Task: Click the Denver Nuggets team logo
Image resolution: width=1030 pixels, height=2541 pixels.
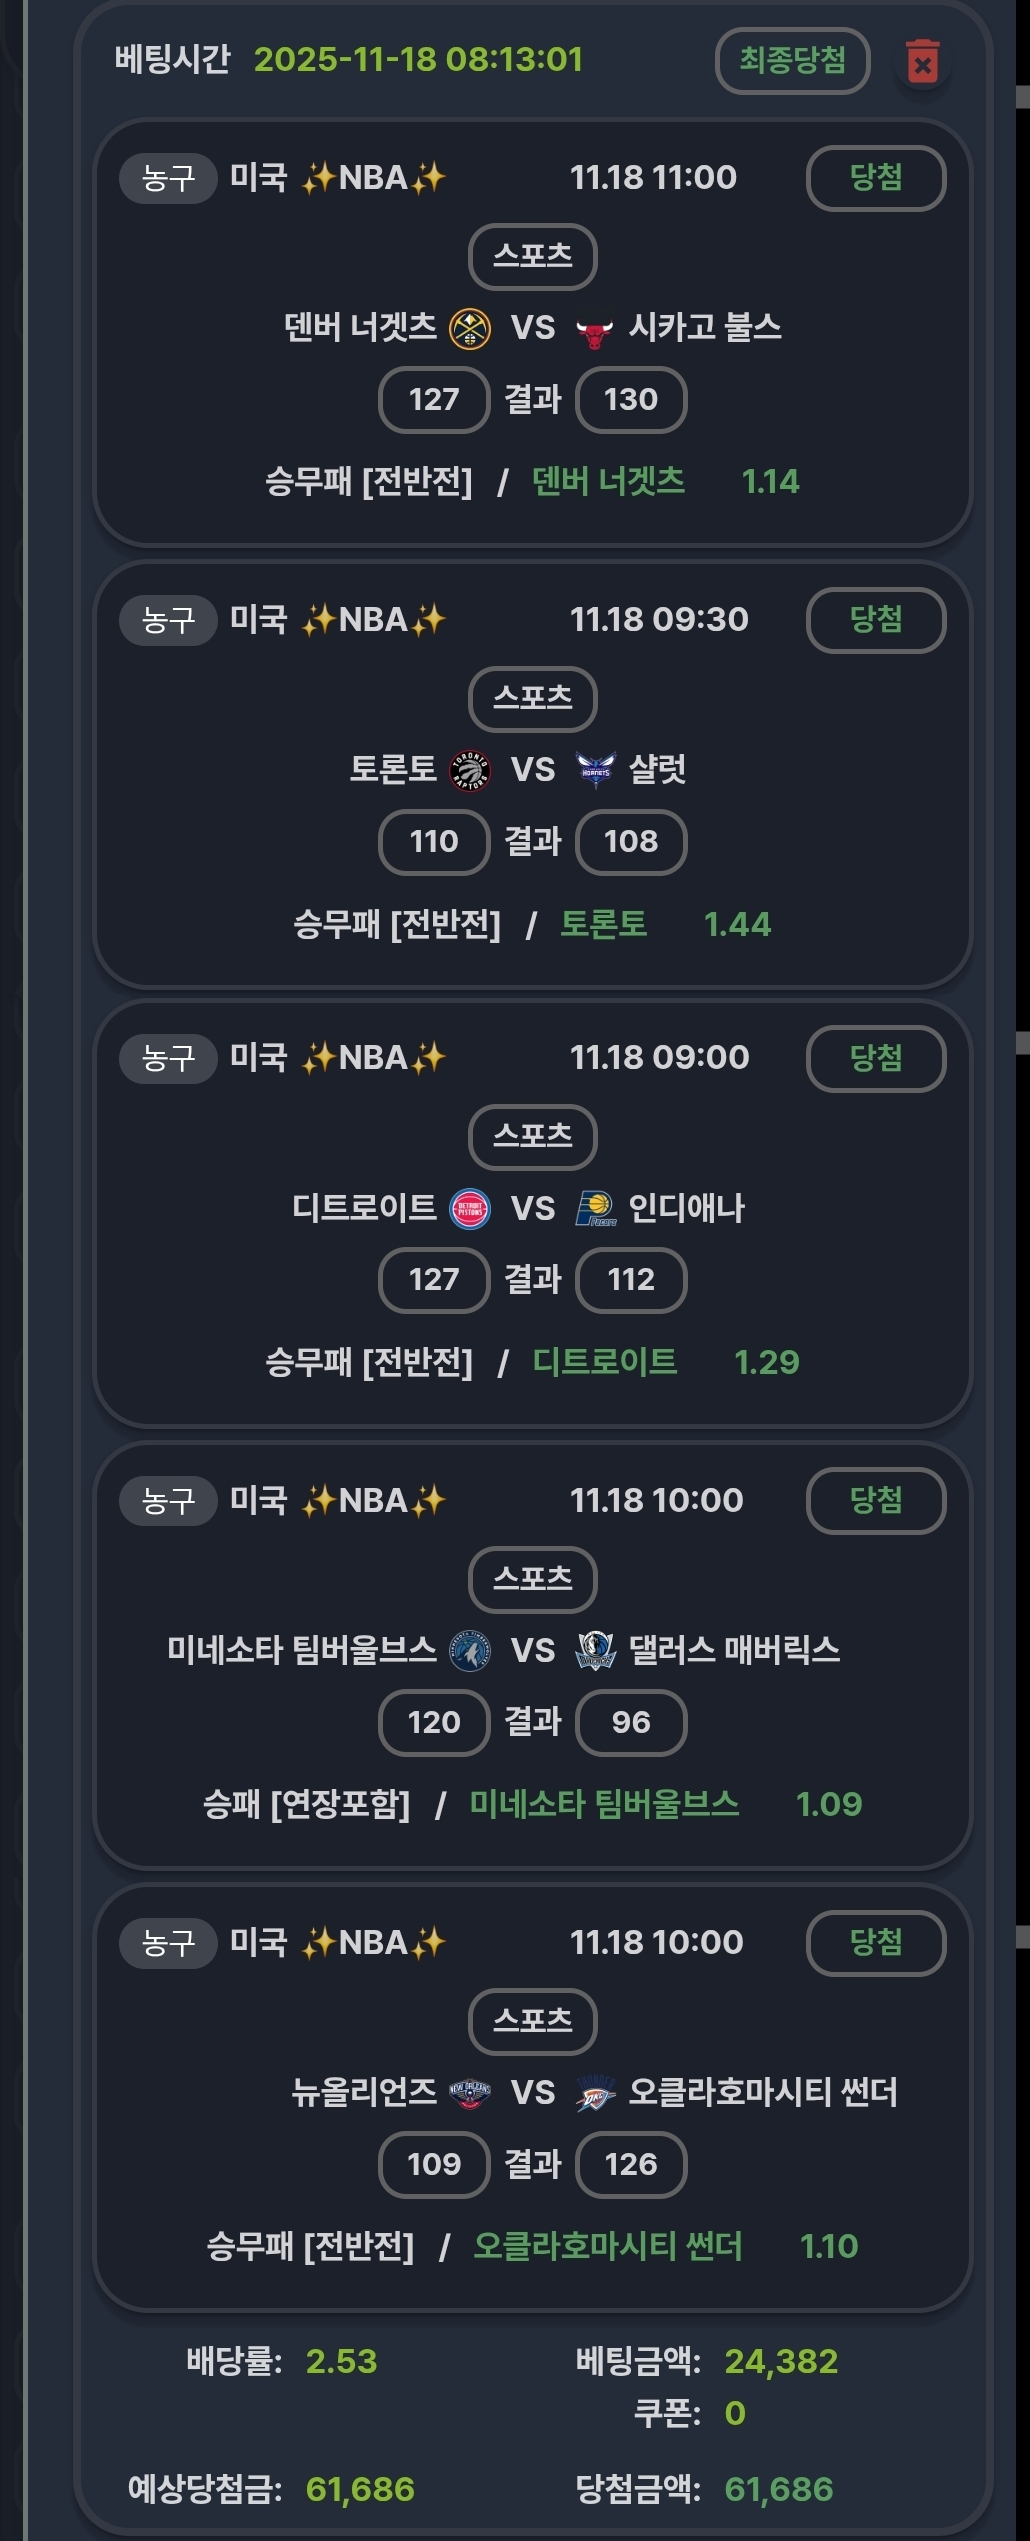Action: coord(470,328)
